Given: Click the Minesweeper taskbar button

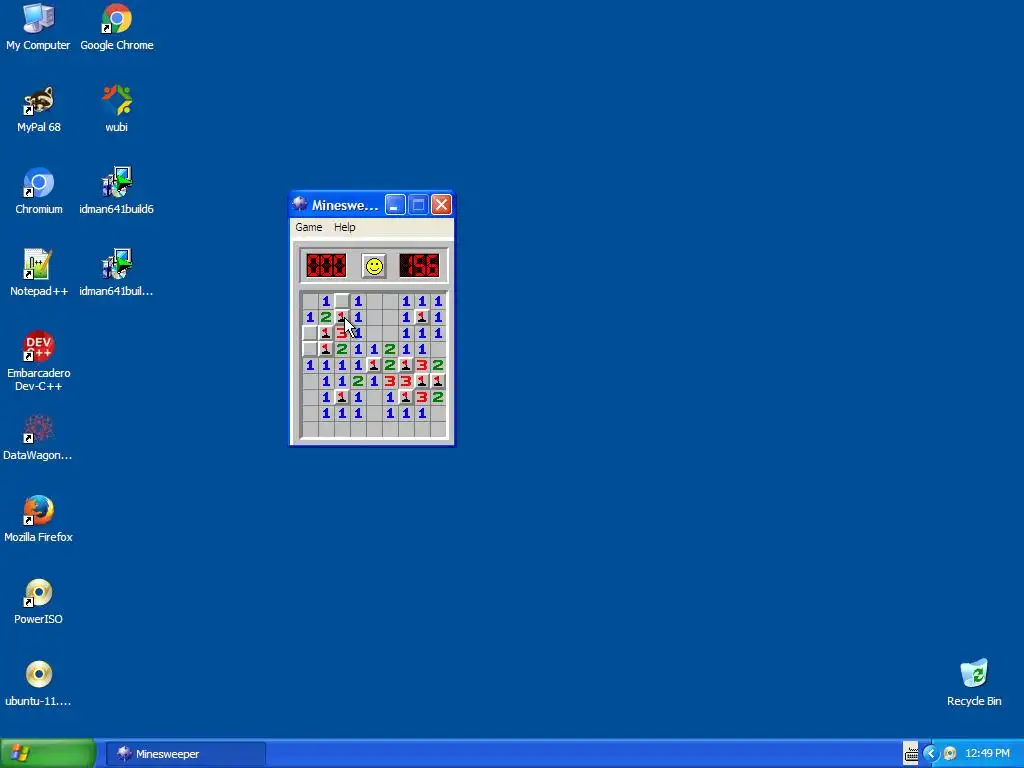Looking at the screenshot, I should pos(186,754).
